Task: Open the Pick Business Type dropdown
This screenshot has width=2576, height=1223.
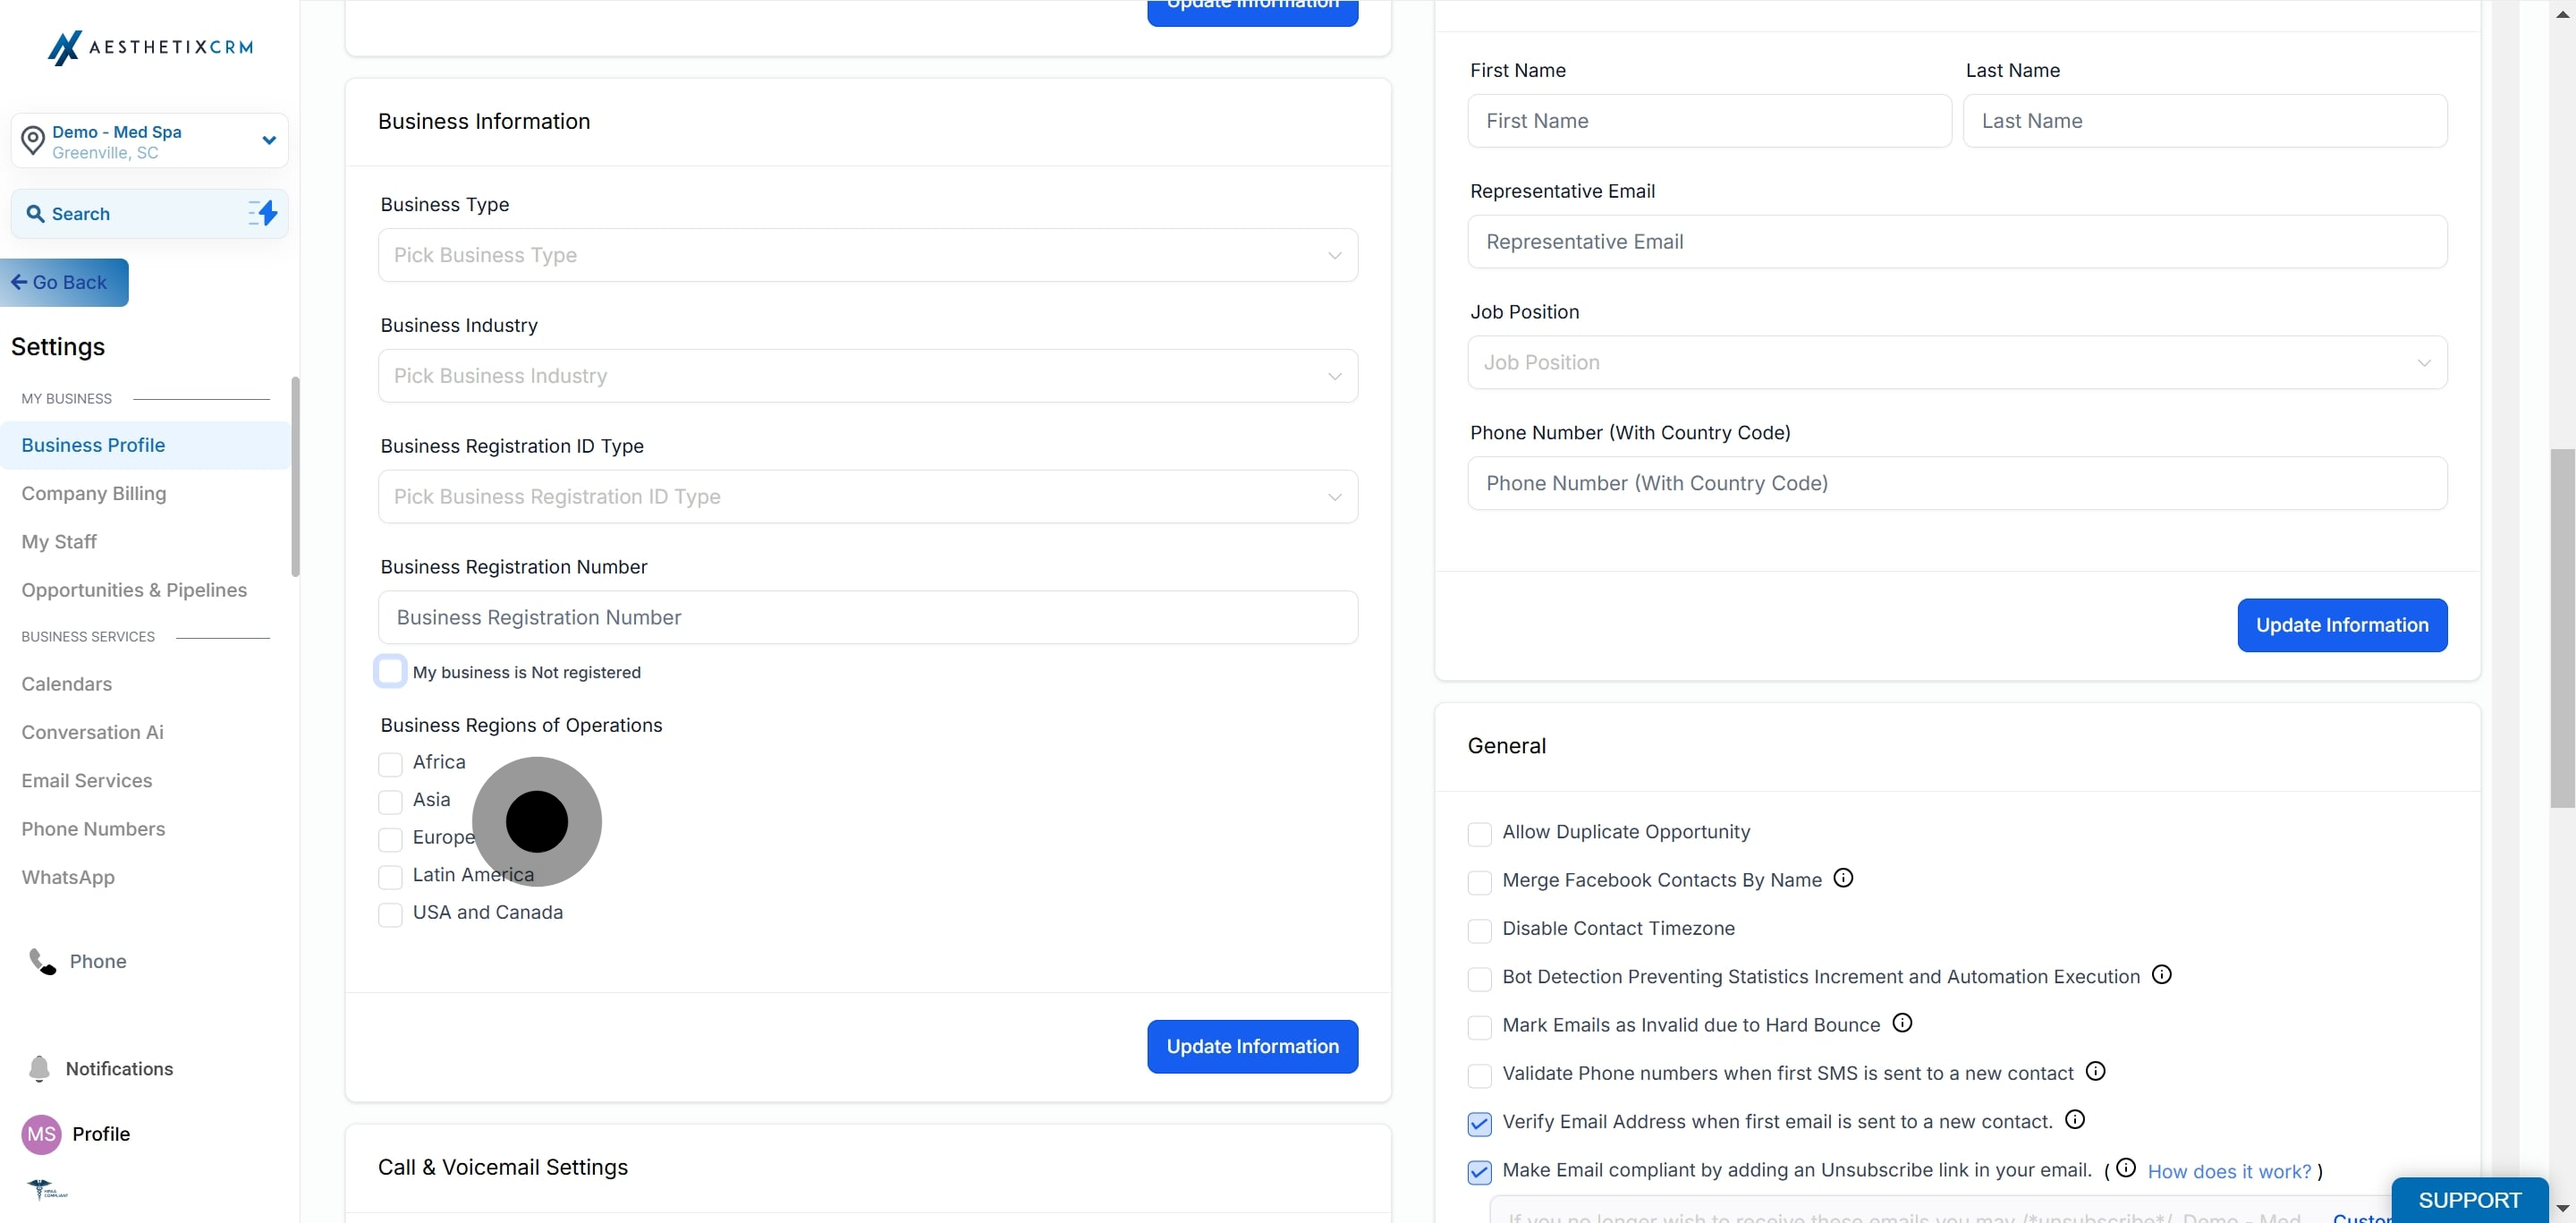Action: 867,255
